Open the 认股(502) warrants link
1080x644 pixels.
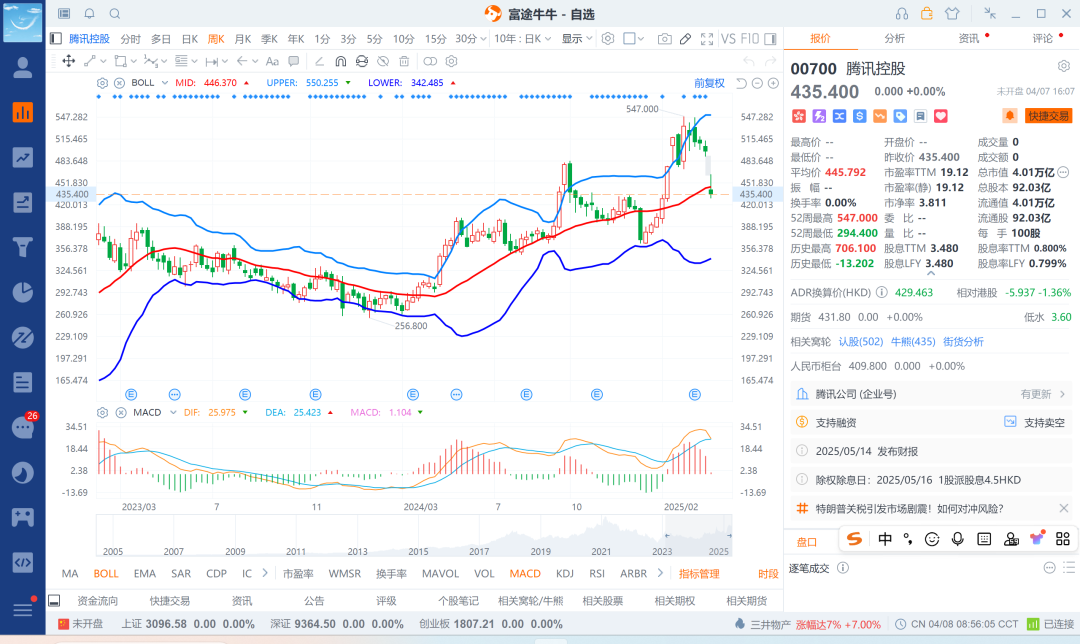860,341
